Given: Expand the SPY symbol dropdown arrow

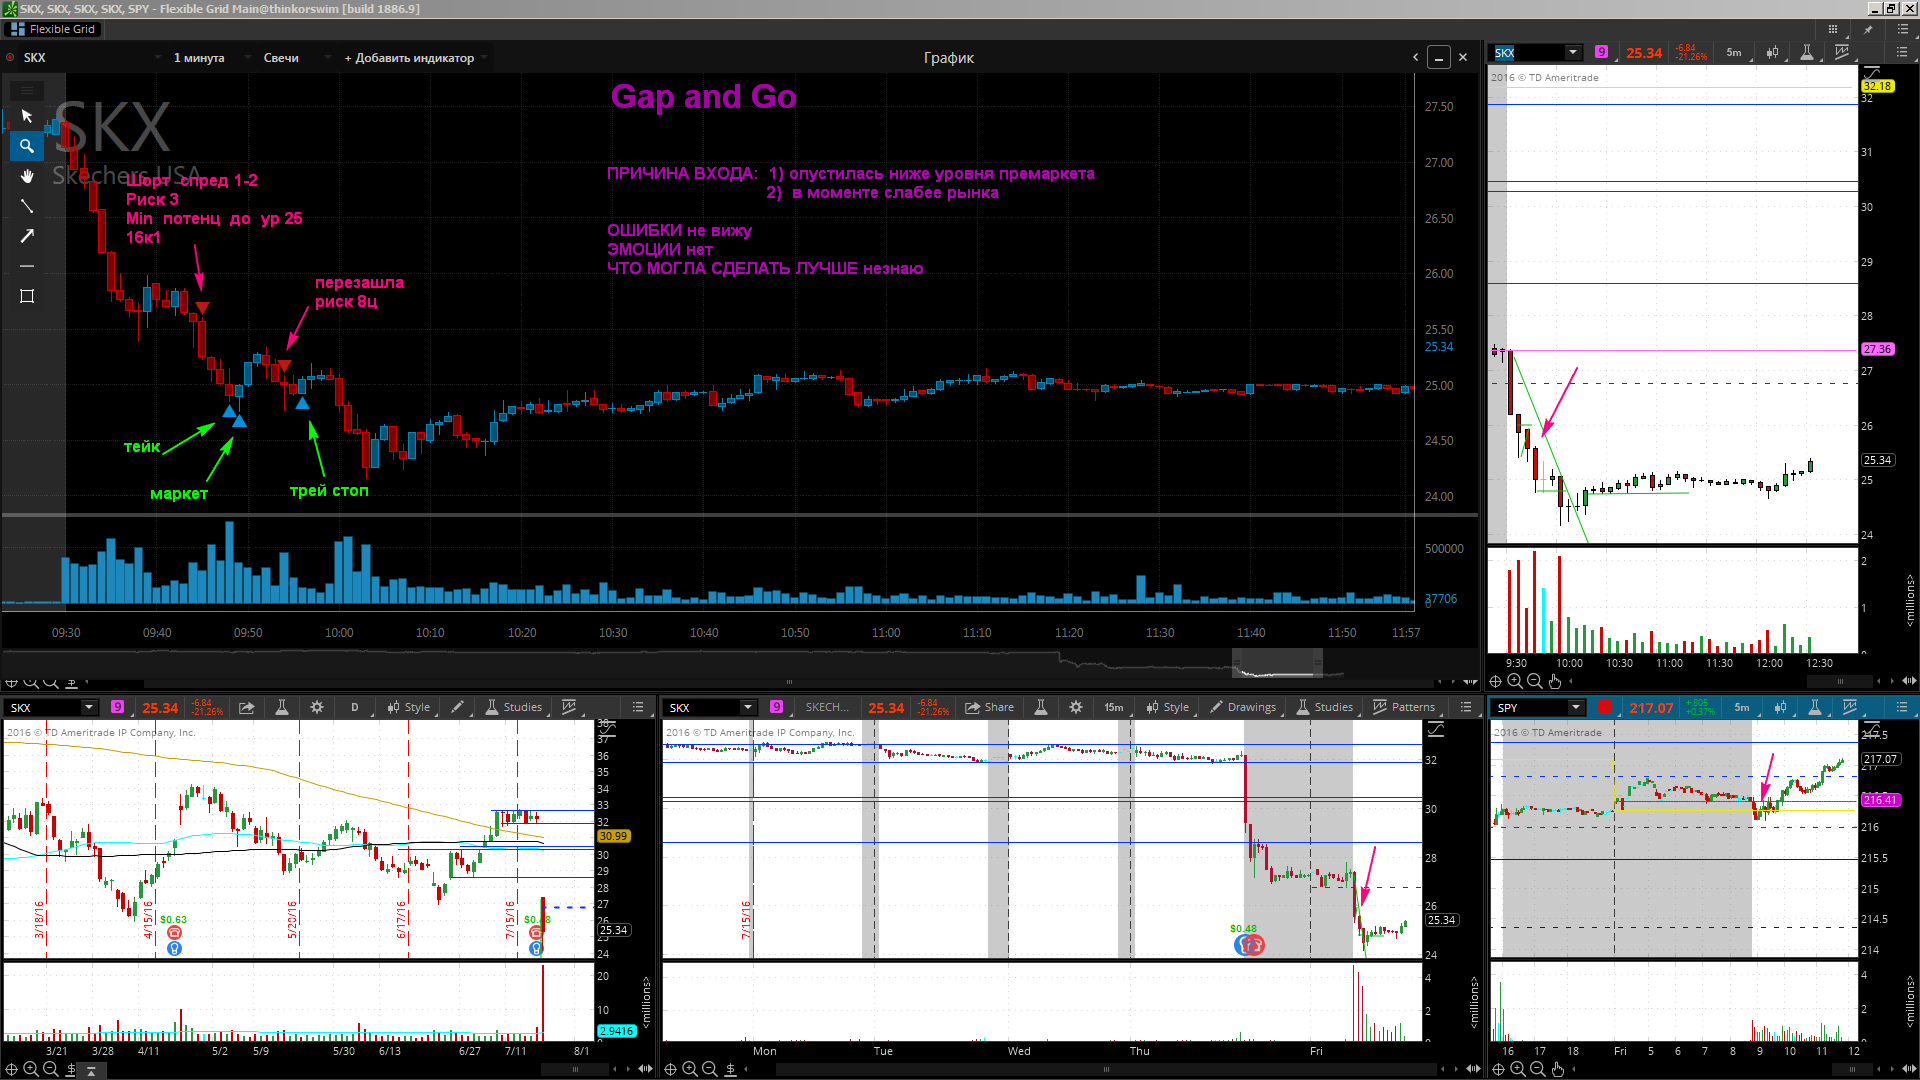Looking at the screenshot, I should pos(1576,707).
